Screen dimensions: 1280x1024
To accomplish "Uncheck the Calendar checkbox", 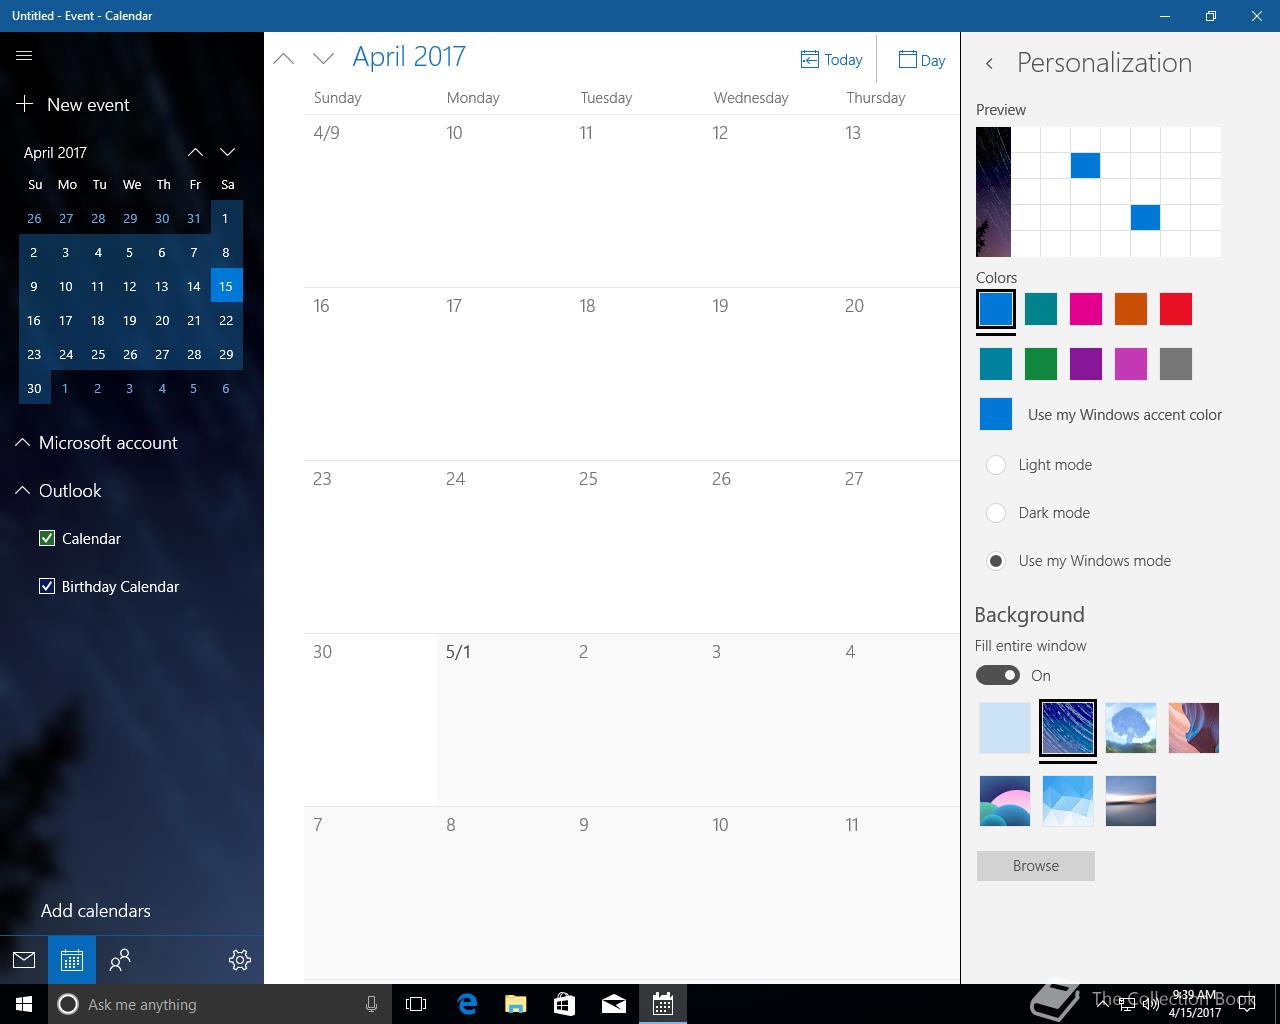I will (x=47, y=538).
